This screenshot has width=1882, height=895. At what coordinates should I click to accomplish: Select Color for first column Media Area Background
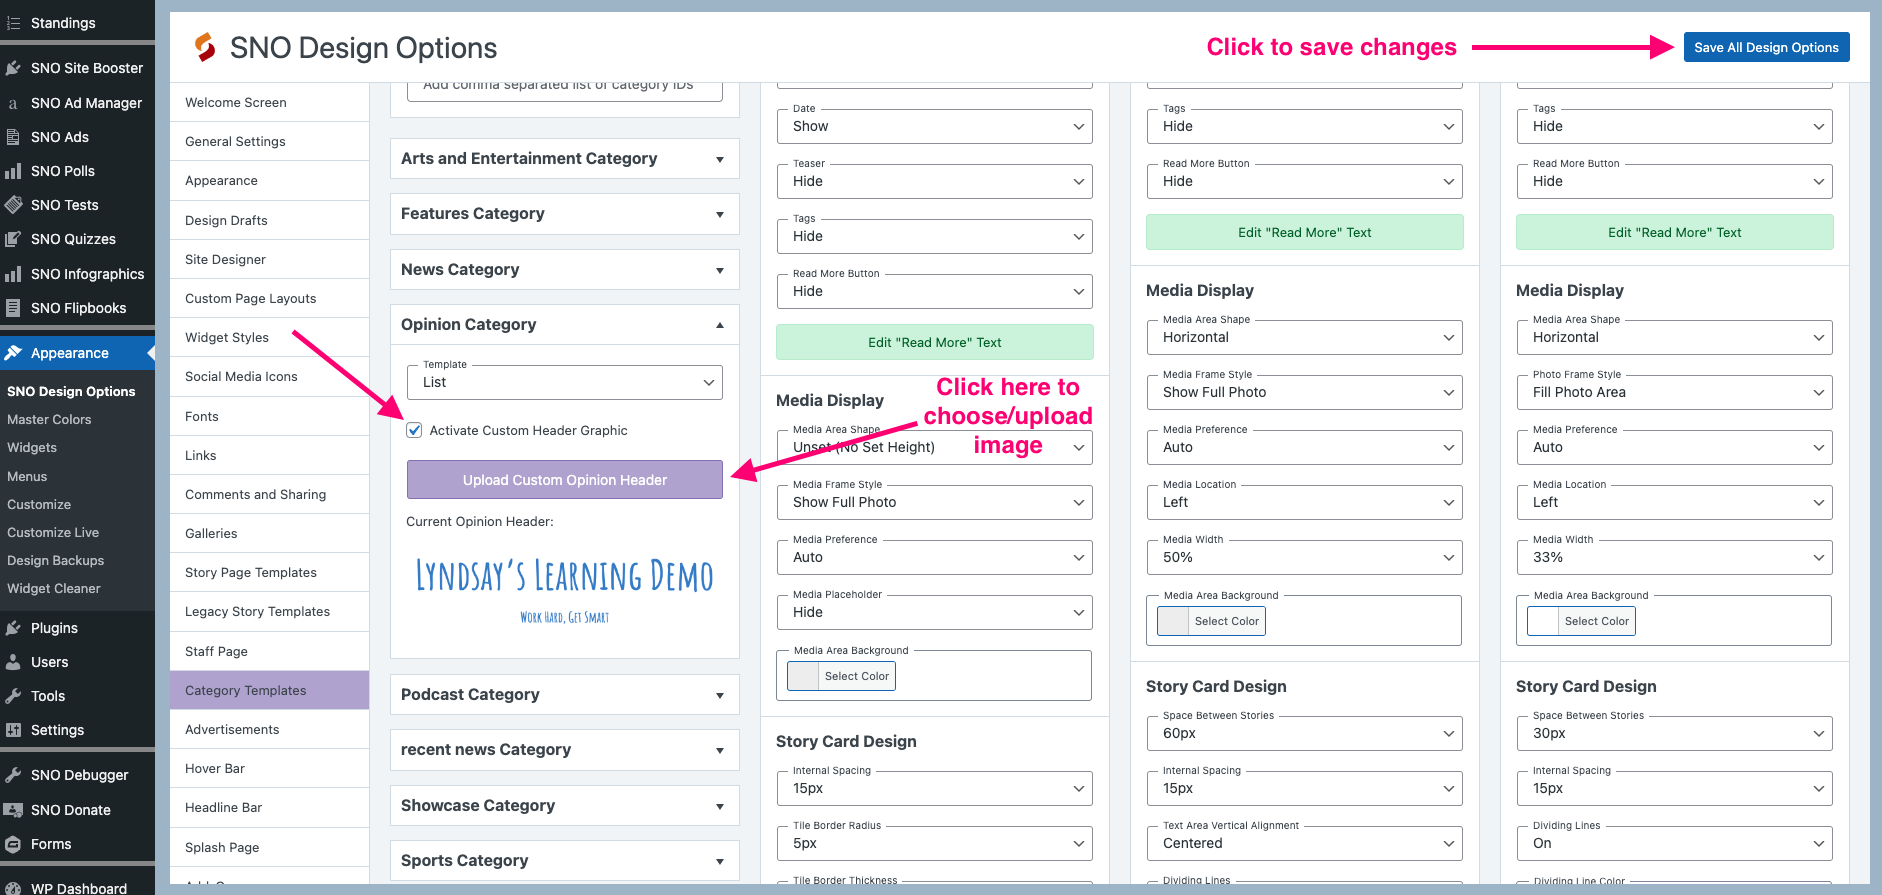(841, 676)
